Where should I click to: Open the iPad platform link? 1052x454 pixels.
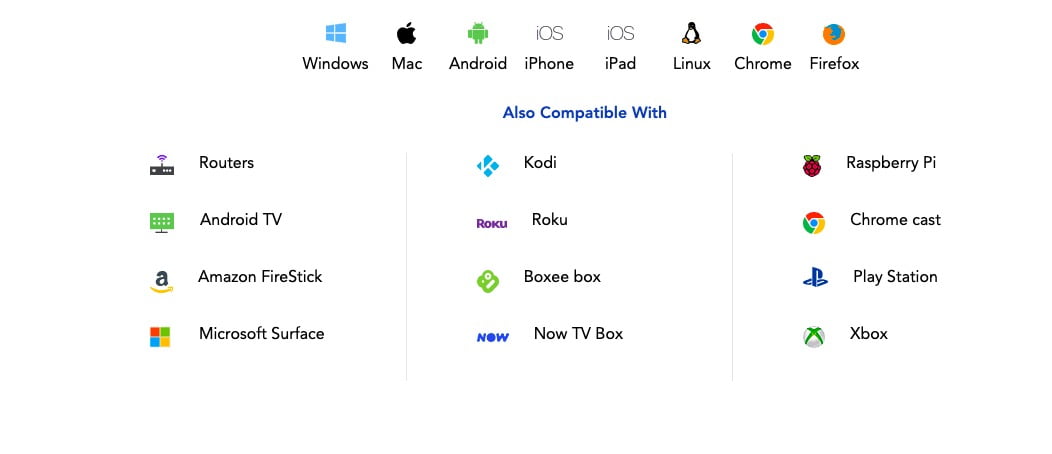coord(620,63)
